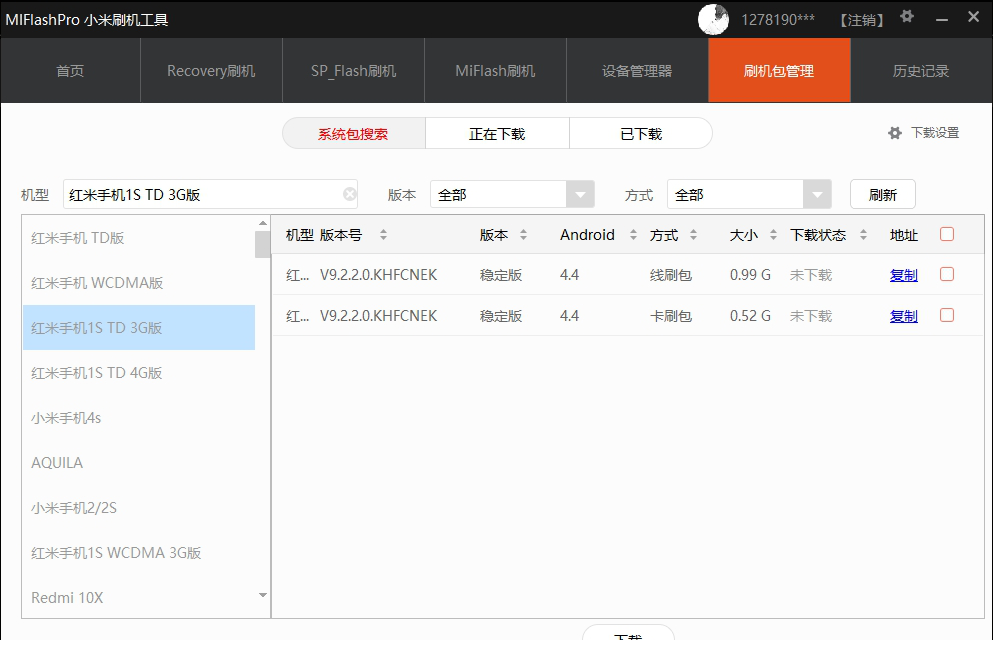Sort by version number column arrows
The image size is (993, 665).
point(383,235)
